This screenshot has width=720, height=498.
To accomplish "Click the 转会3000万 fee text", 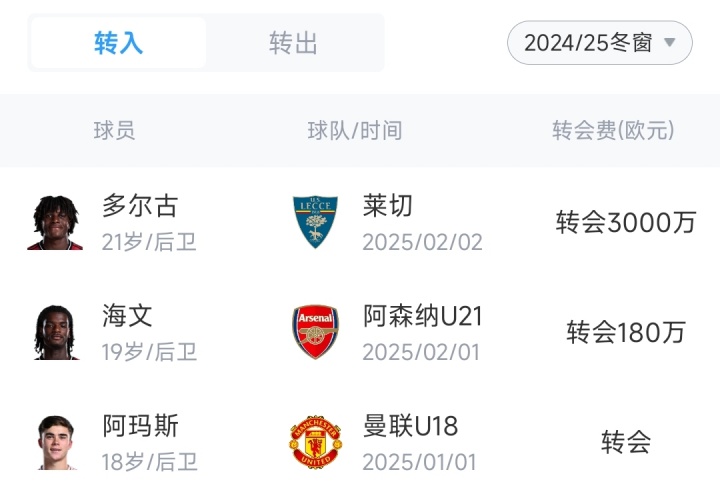I will click(626, 222).
